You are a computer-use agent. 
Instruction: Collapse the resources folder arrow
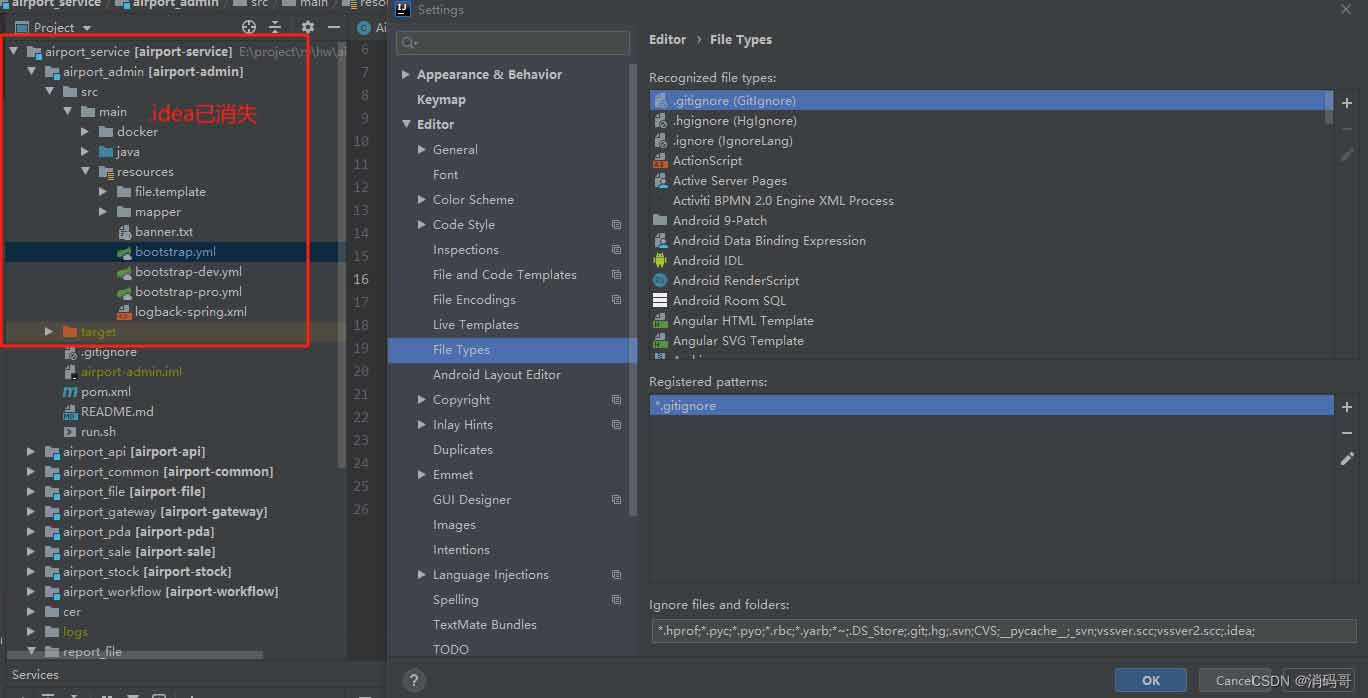(x=86, y=172)
